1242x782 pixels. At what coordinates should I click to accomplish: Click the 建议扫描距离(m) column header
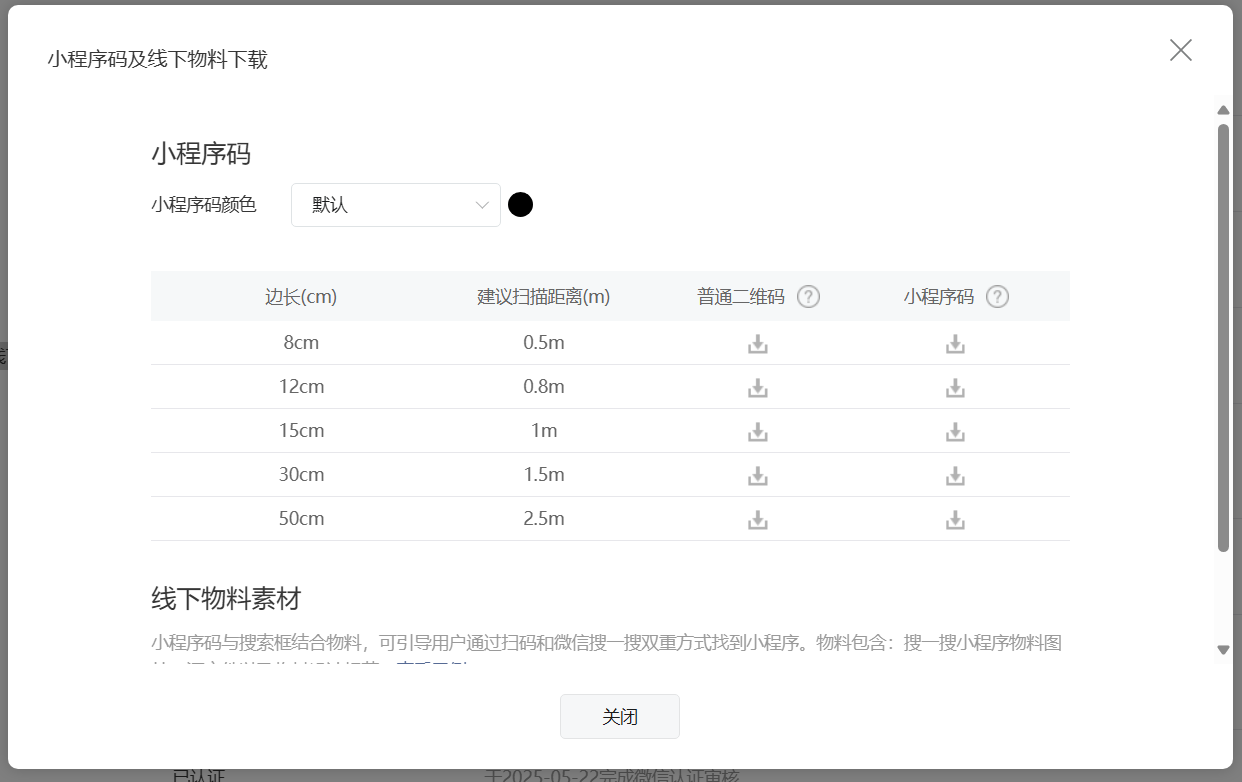point(544,297)
